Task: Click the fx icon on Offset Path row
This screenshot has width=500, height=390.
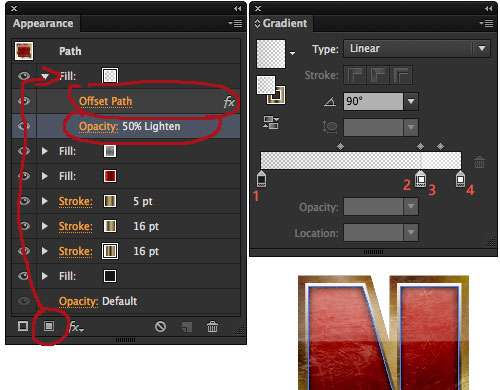Action: tap(229, 102)
